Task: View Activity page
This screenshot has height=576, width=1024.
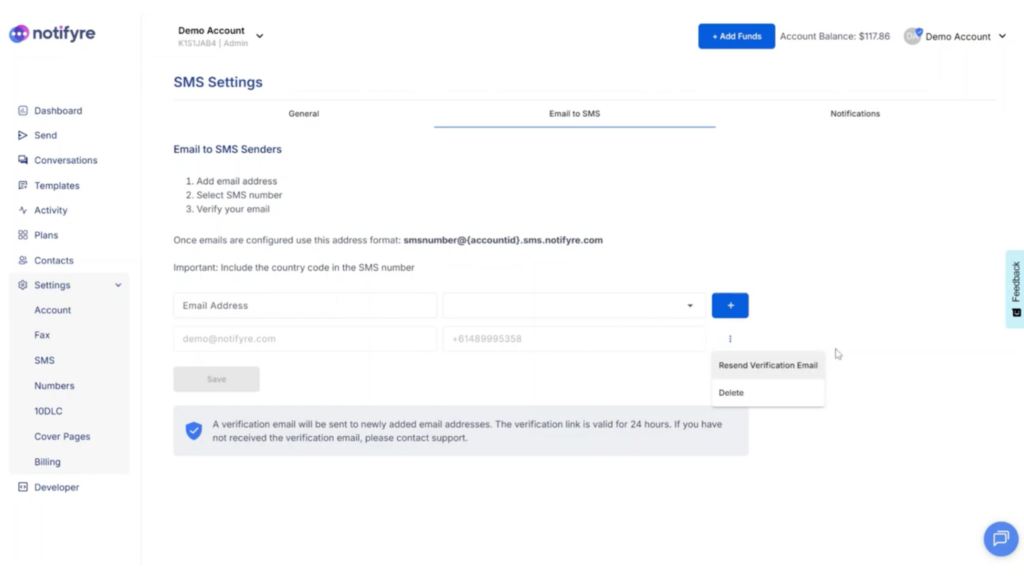Action: tap(51, 210)
